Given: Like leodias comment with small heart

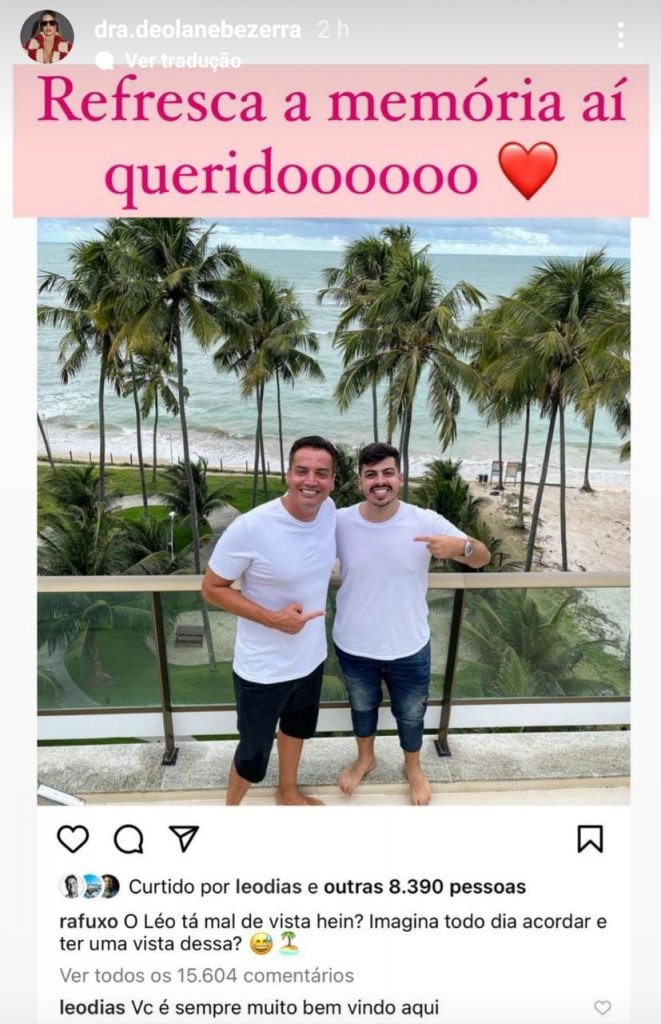Looking at the screenshot, I should tap(603, 1008).
